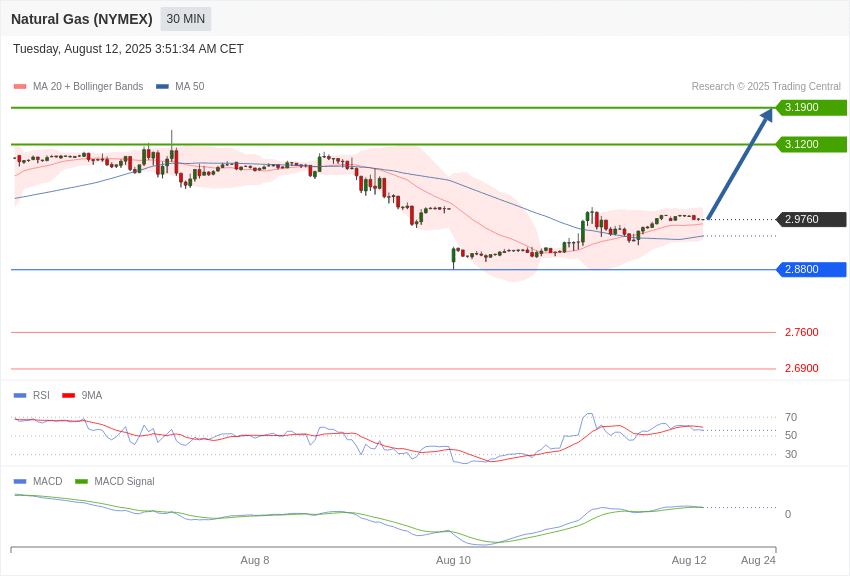
Task: Click the 30 MIN timeframe badge
Action: click(185, 19)
